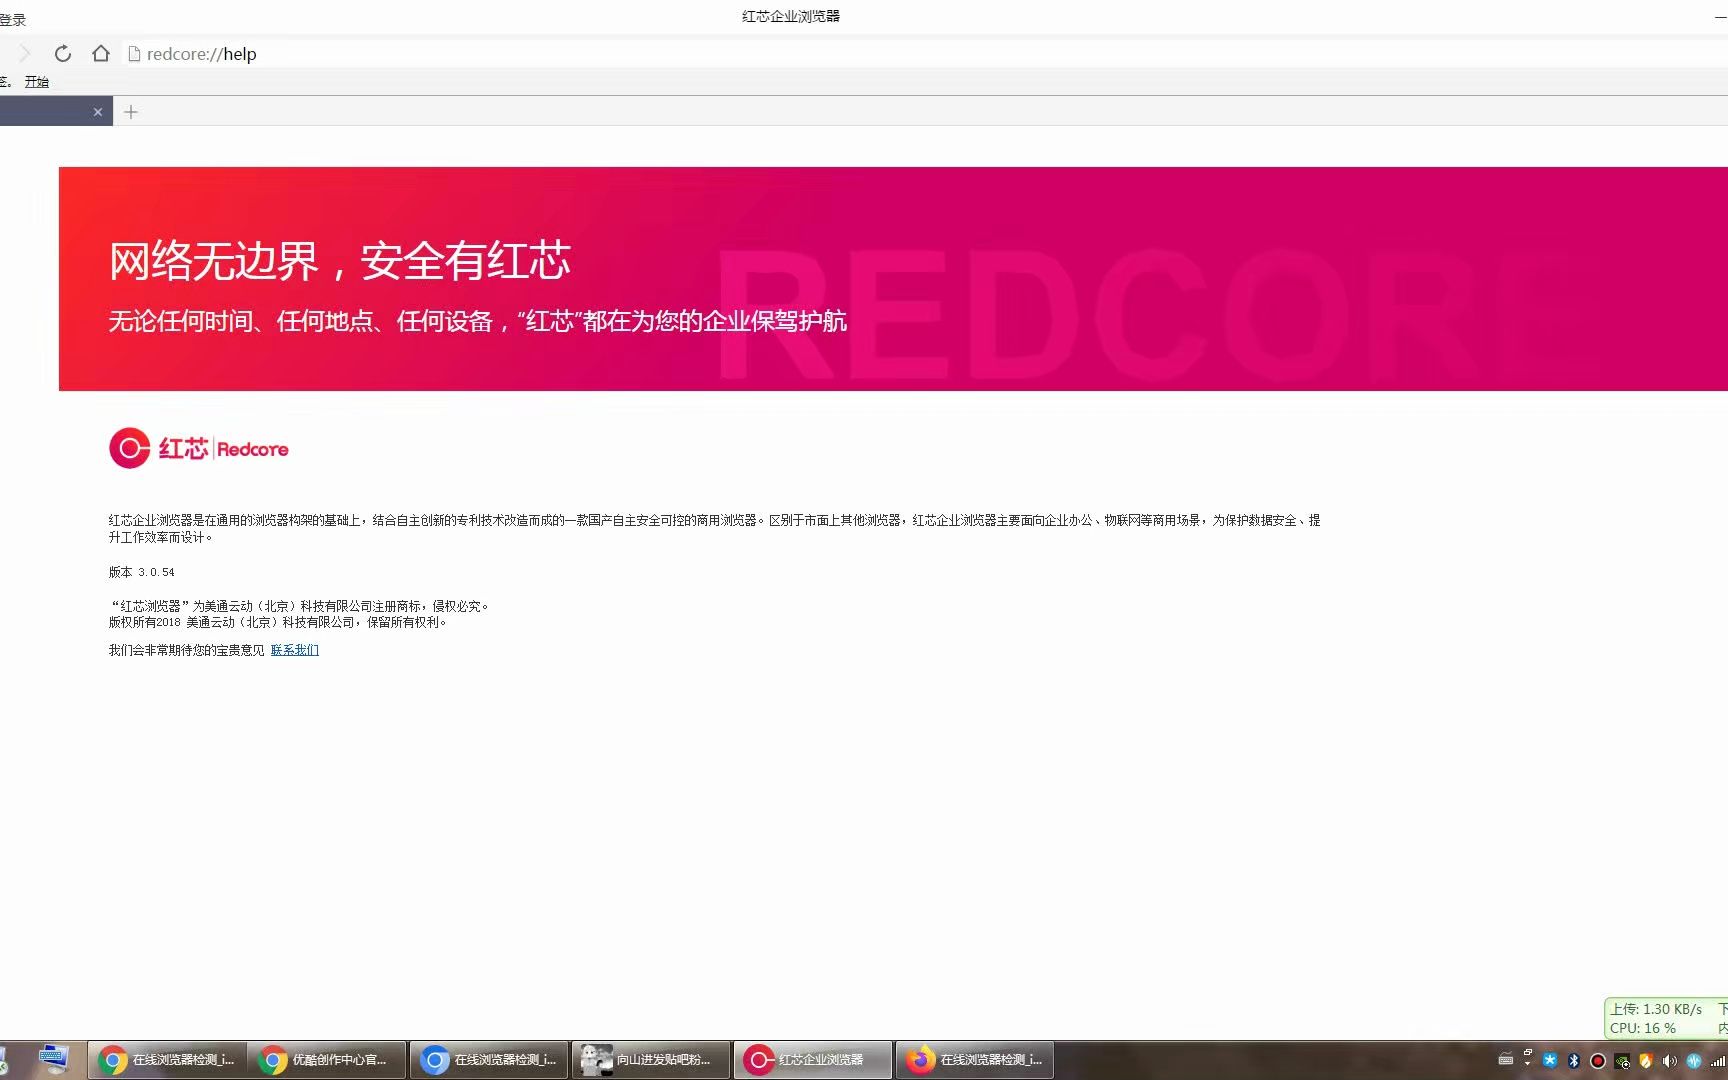Viewport: 1728px width, 1080px height.
Task: Click the page icon in address bar
Action: click(134, 54)
